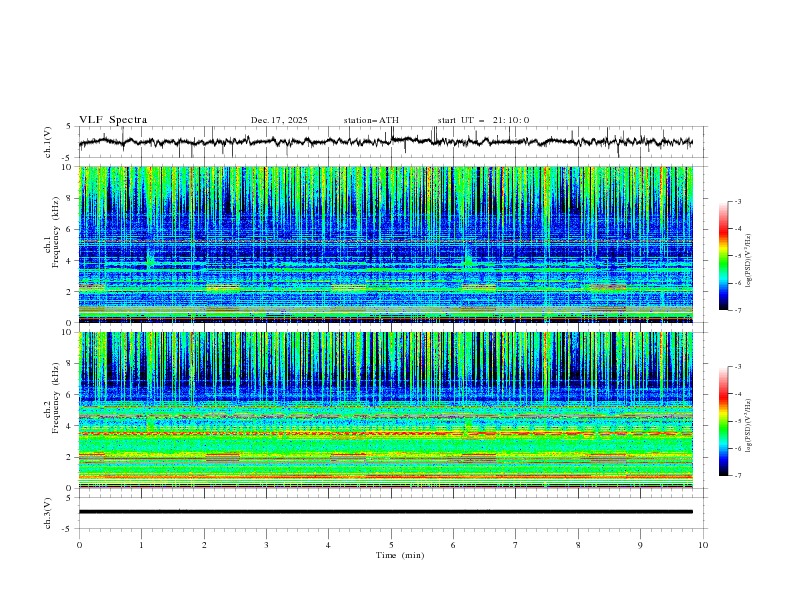This screenshot has width=792, height=612.
Task: Click the 10 minute tick on time axis
Action: point(703,544)
